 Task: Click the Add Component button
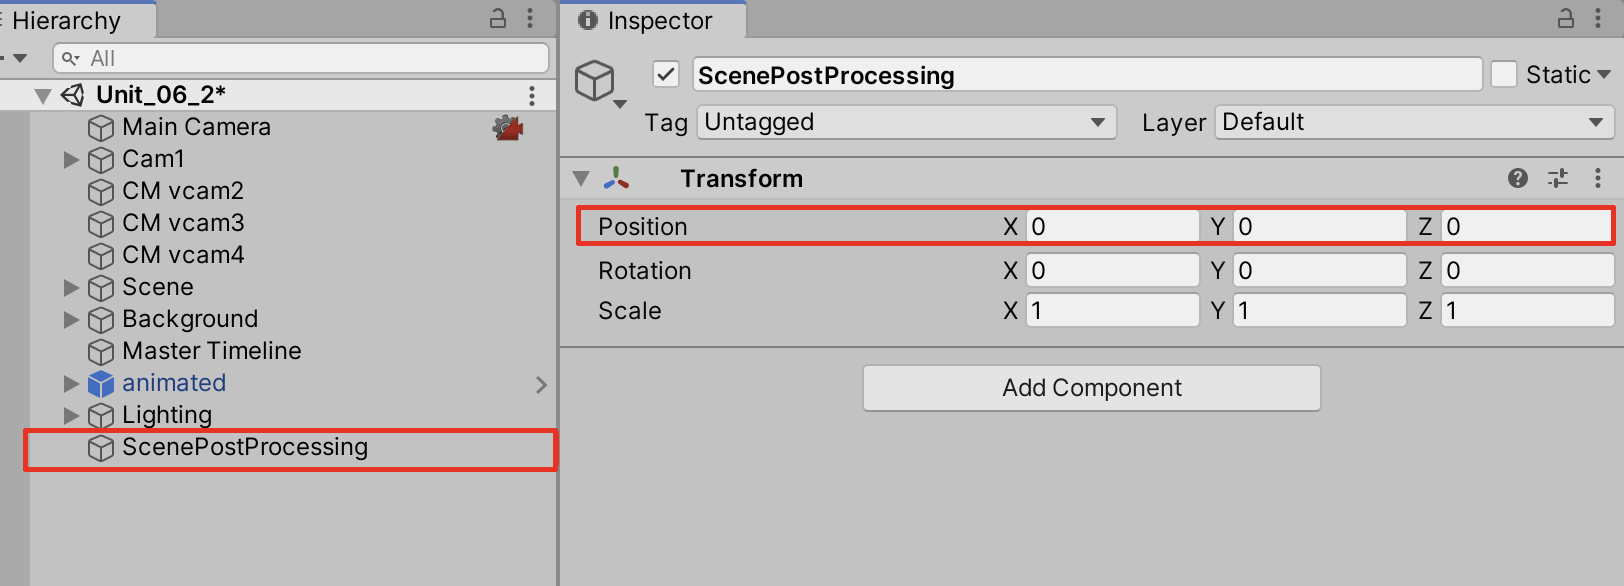(x=1091, y=388)
